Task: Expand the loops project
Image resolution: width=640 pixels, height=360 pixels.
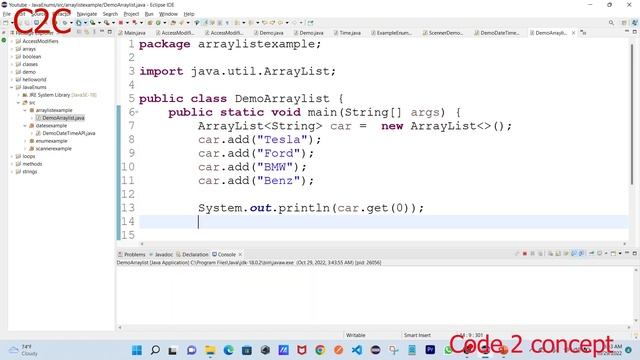Action: pyautogui.click(x=12, y=156)
